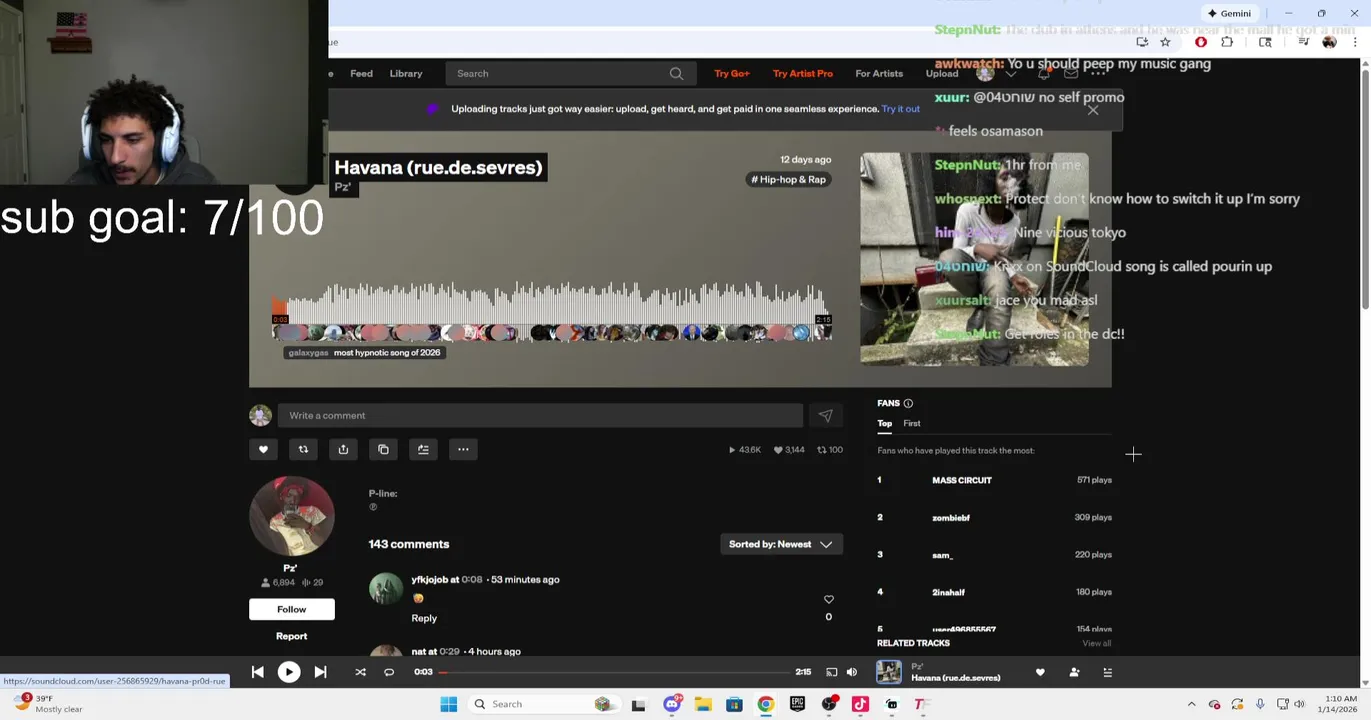Open 2inahalf's fan profile
This screenshot has width=1371, height=720.
[949, 592]
